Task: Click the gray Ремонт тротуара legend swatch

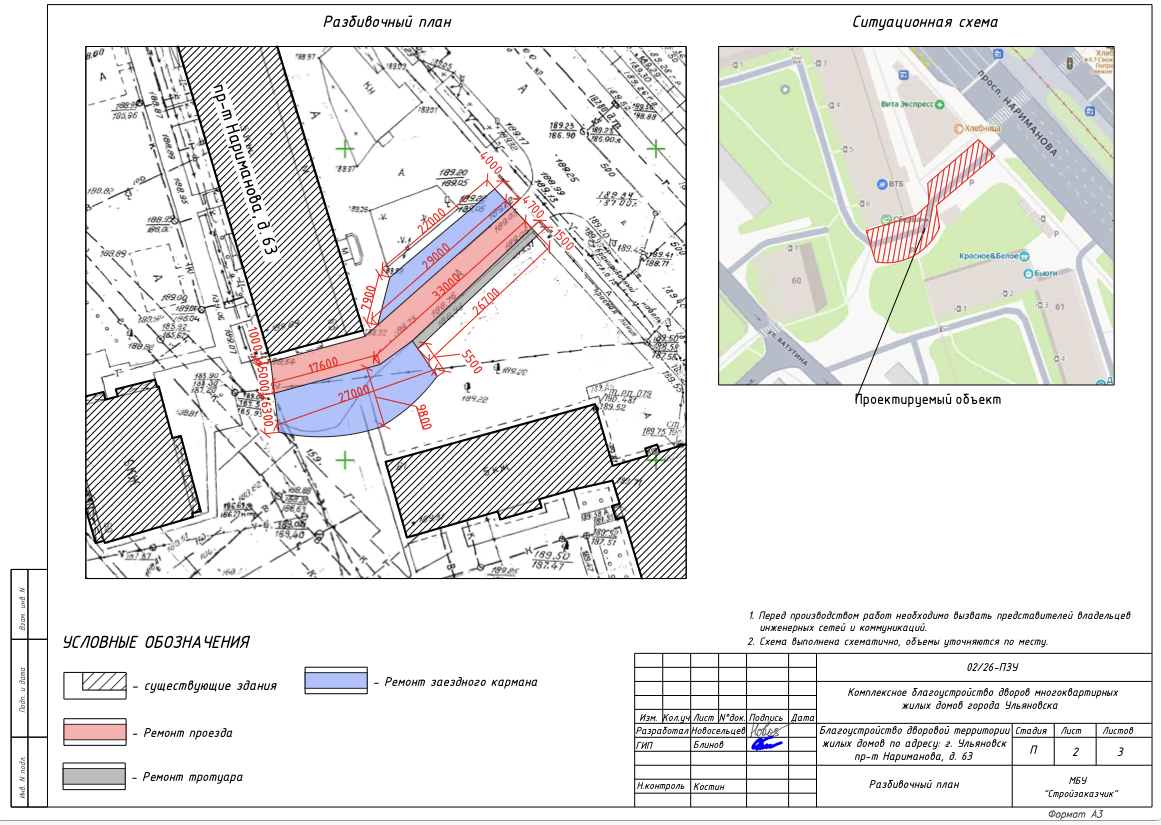Action: (95, 776)
